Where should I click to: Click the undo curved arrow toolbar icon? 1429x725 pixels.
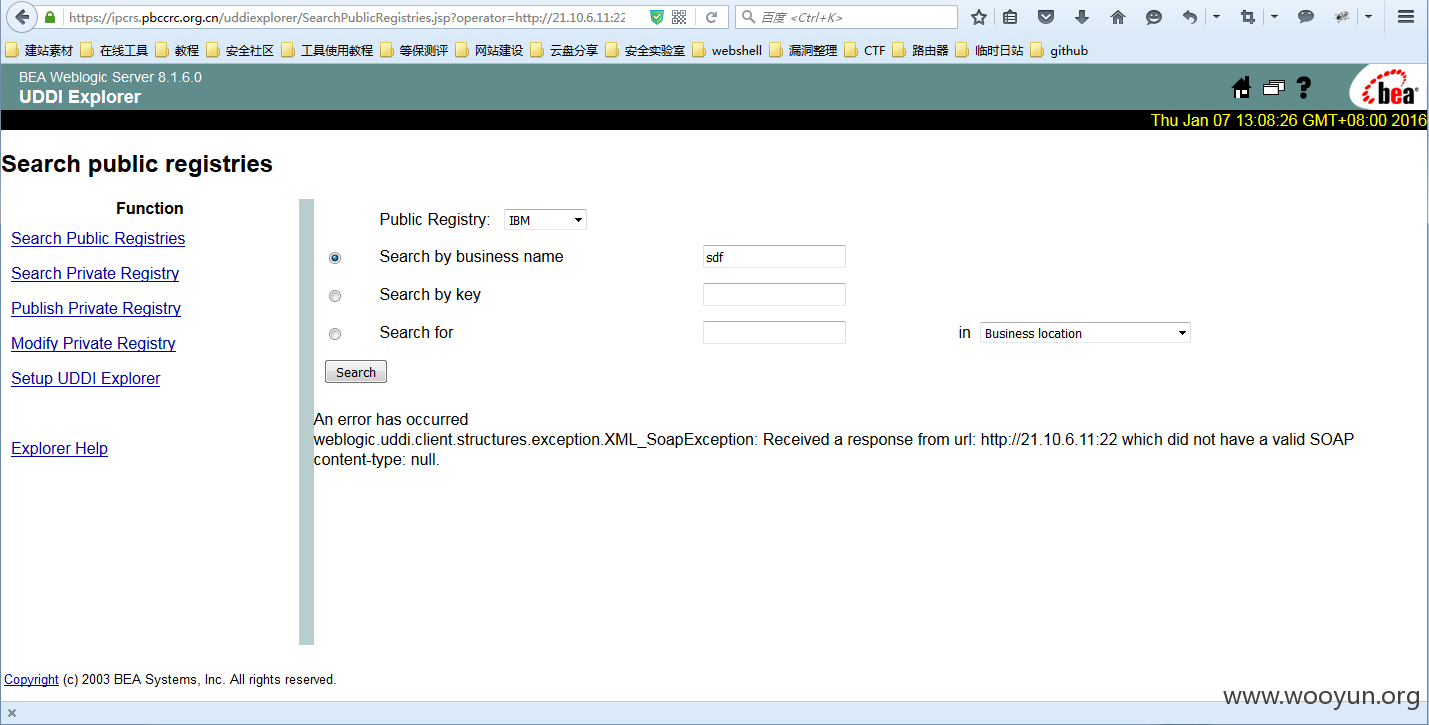1189,17
